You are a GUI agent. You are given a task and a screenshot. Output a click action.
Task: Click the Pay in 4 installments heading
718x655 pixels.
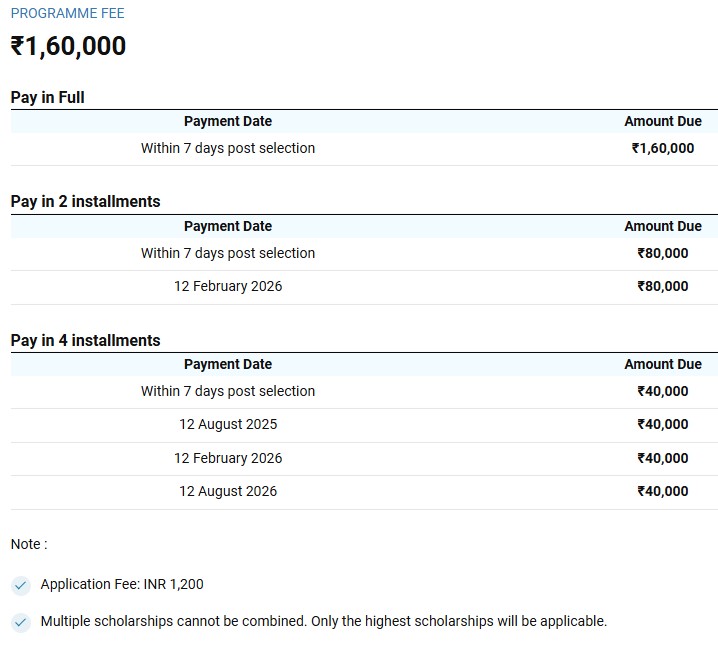(85, 340)
